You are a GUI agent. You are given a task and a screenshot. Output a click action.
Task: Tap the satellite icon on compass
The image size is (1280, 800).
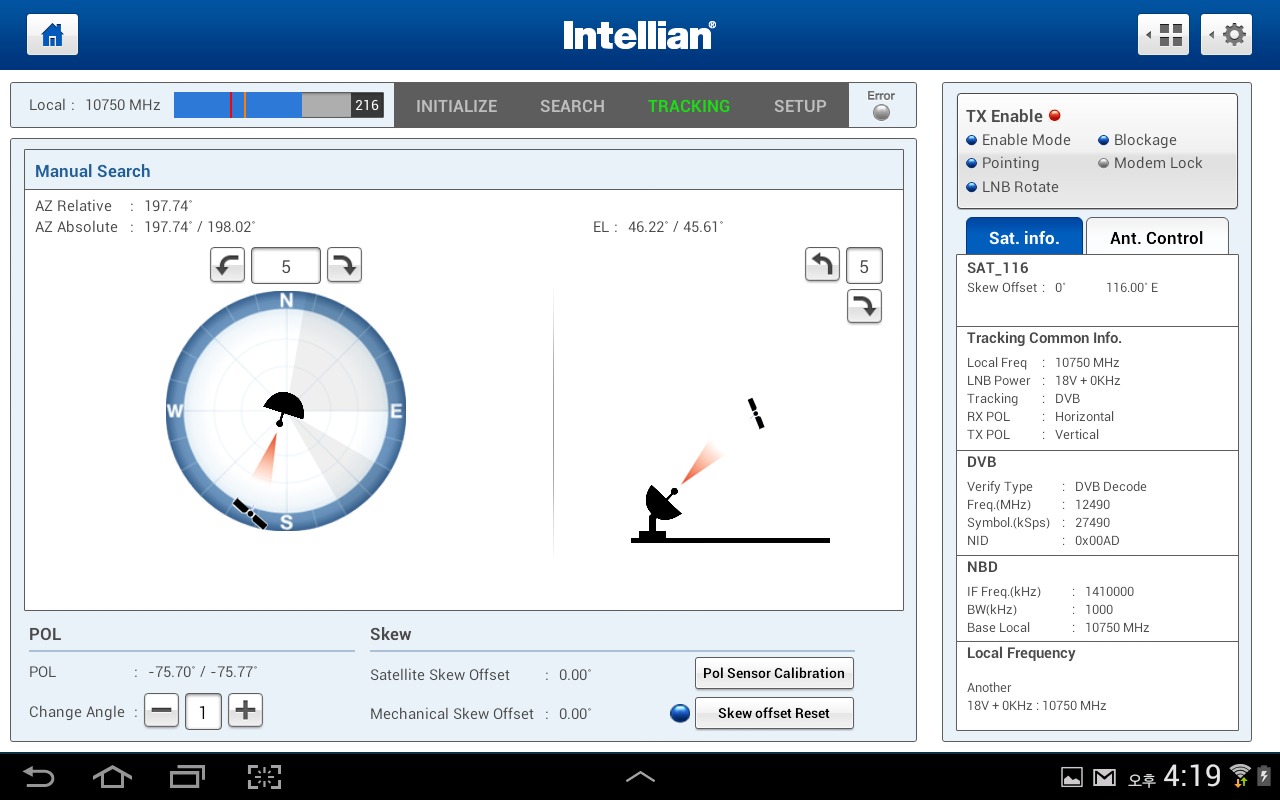249,513
